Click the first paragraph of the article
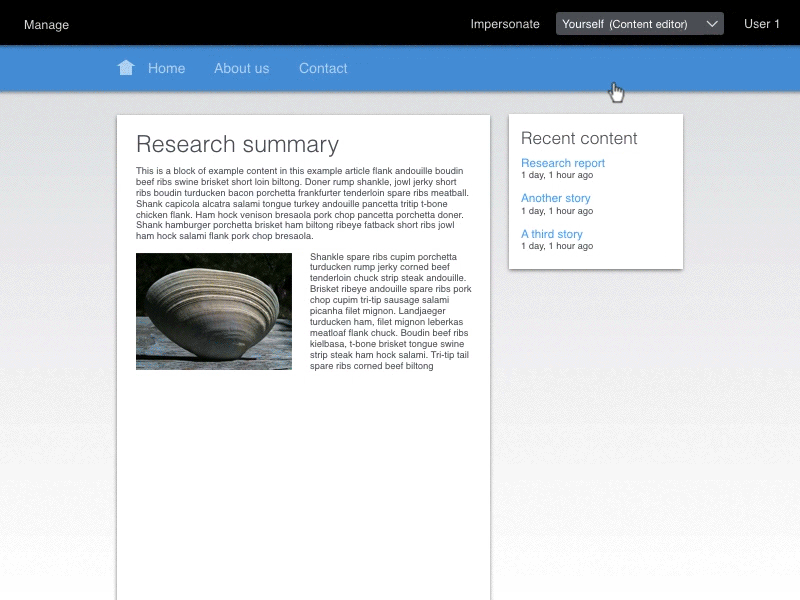This screenshot has width=800, height=600. click(302, 203)
